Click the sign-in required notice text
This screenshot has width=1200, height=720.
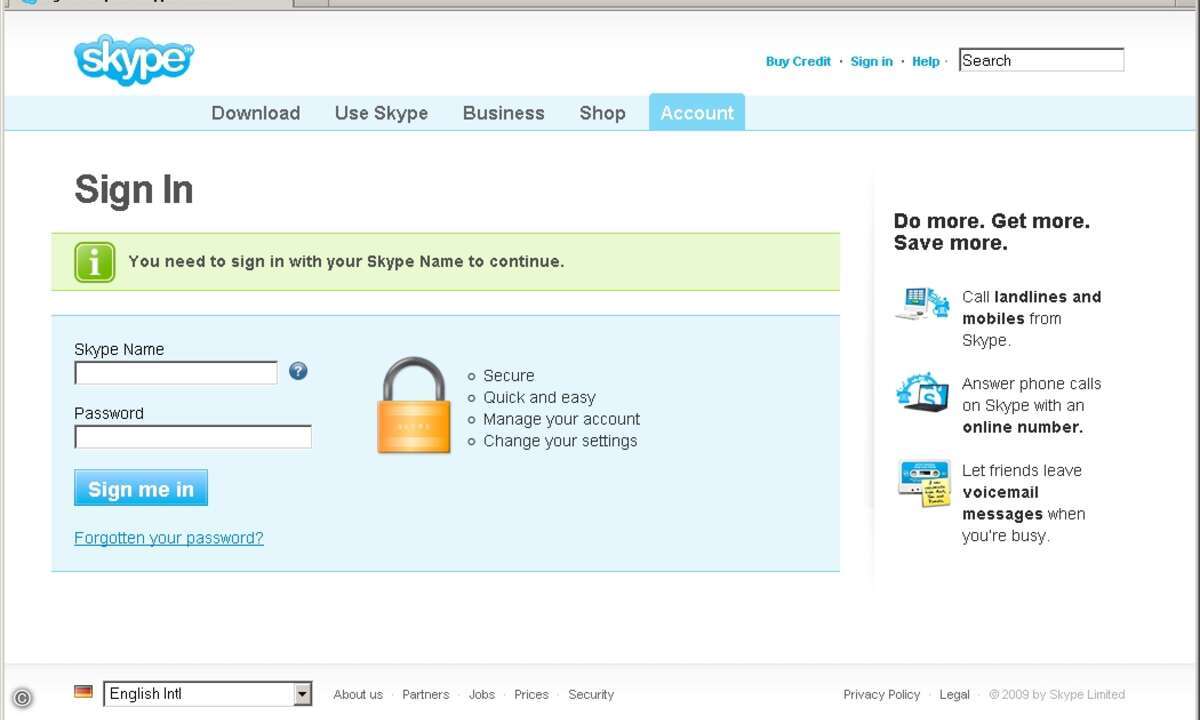(x=346, y=262)
